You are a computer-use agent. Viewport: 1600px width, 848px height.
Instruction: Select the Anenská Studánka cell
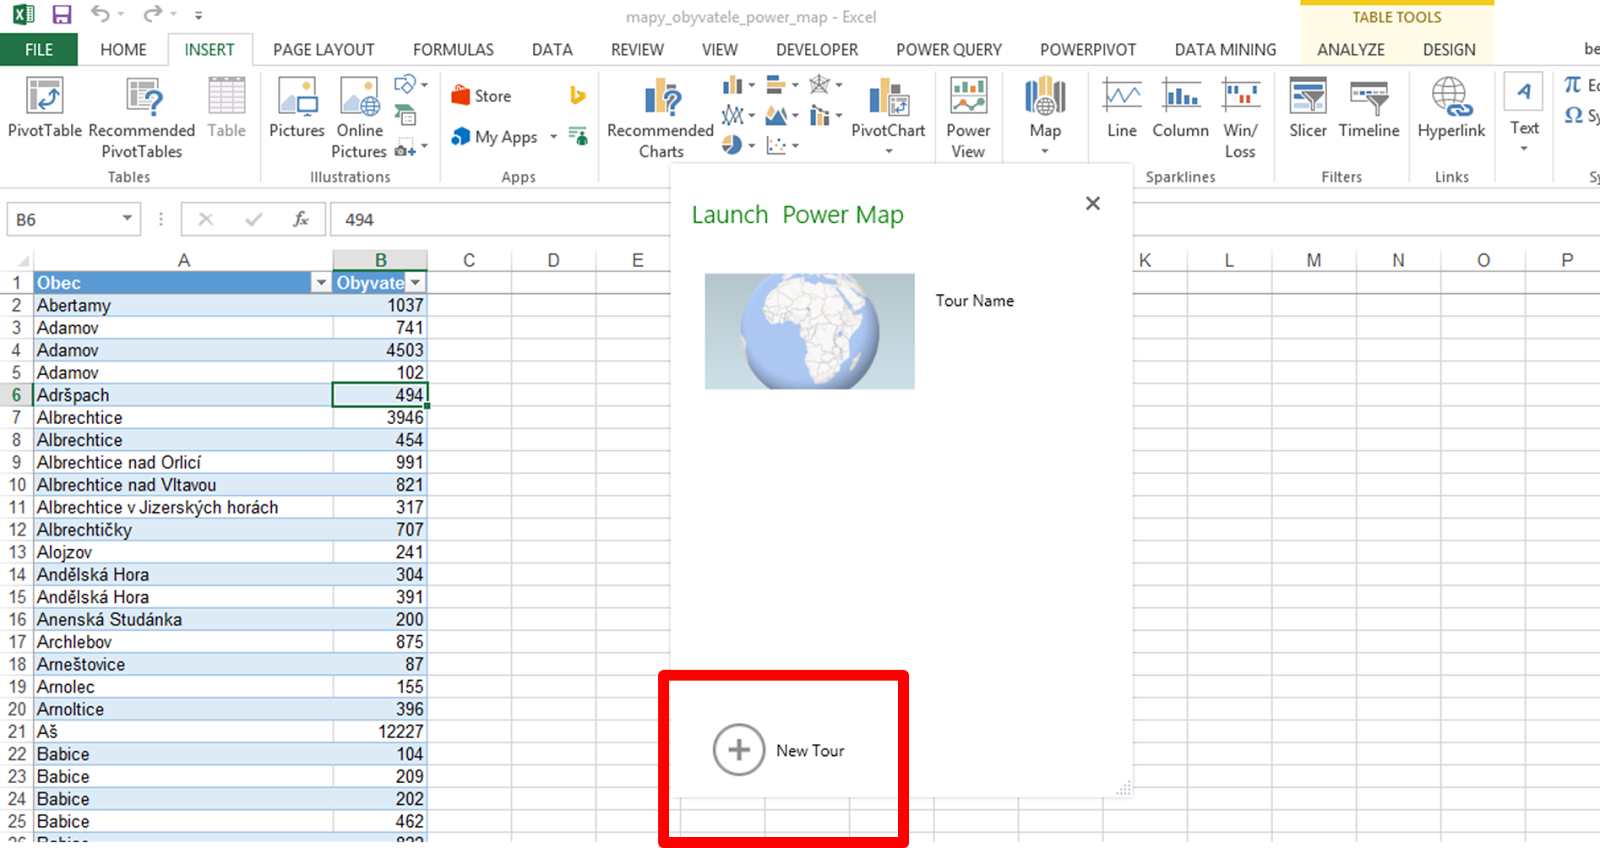tap(183, 619)
